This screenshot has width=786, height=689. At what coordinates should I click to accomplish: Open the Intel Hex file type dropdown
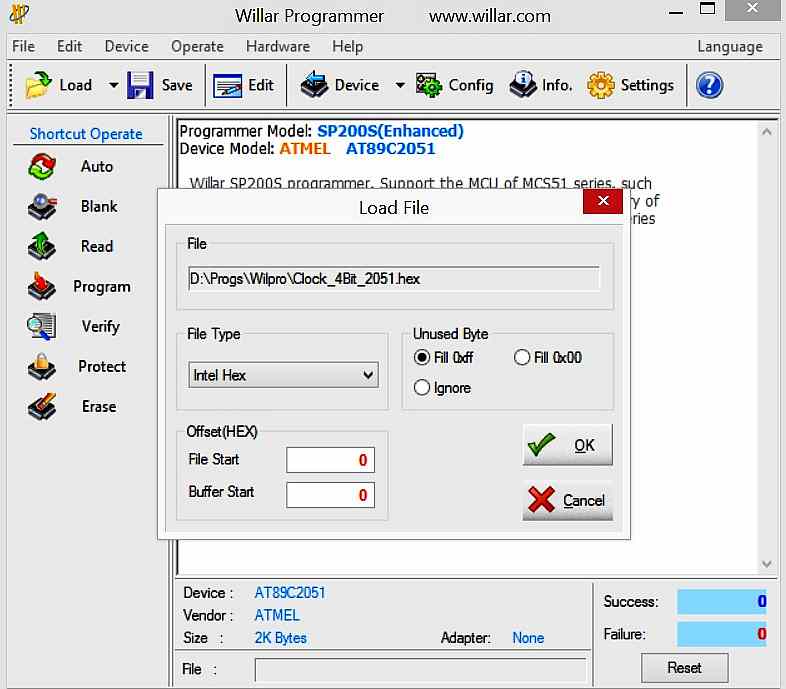coord(283,375)
